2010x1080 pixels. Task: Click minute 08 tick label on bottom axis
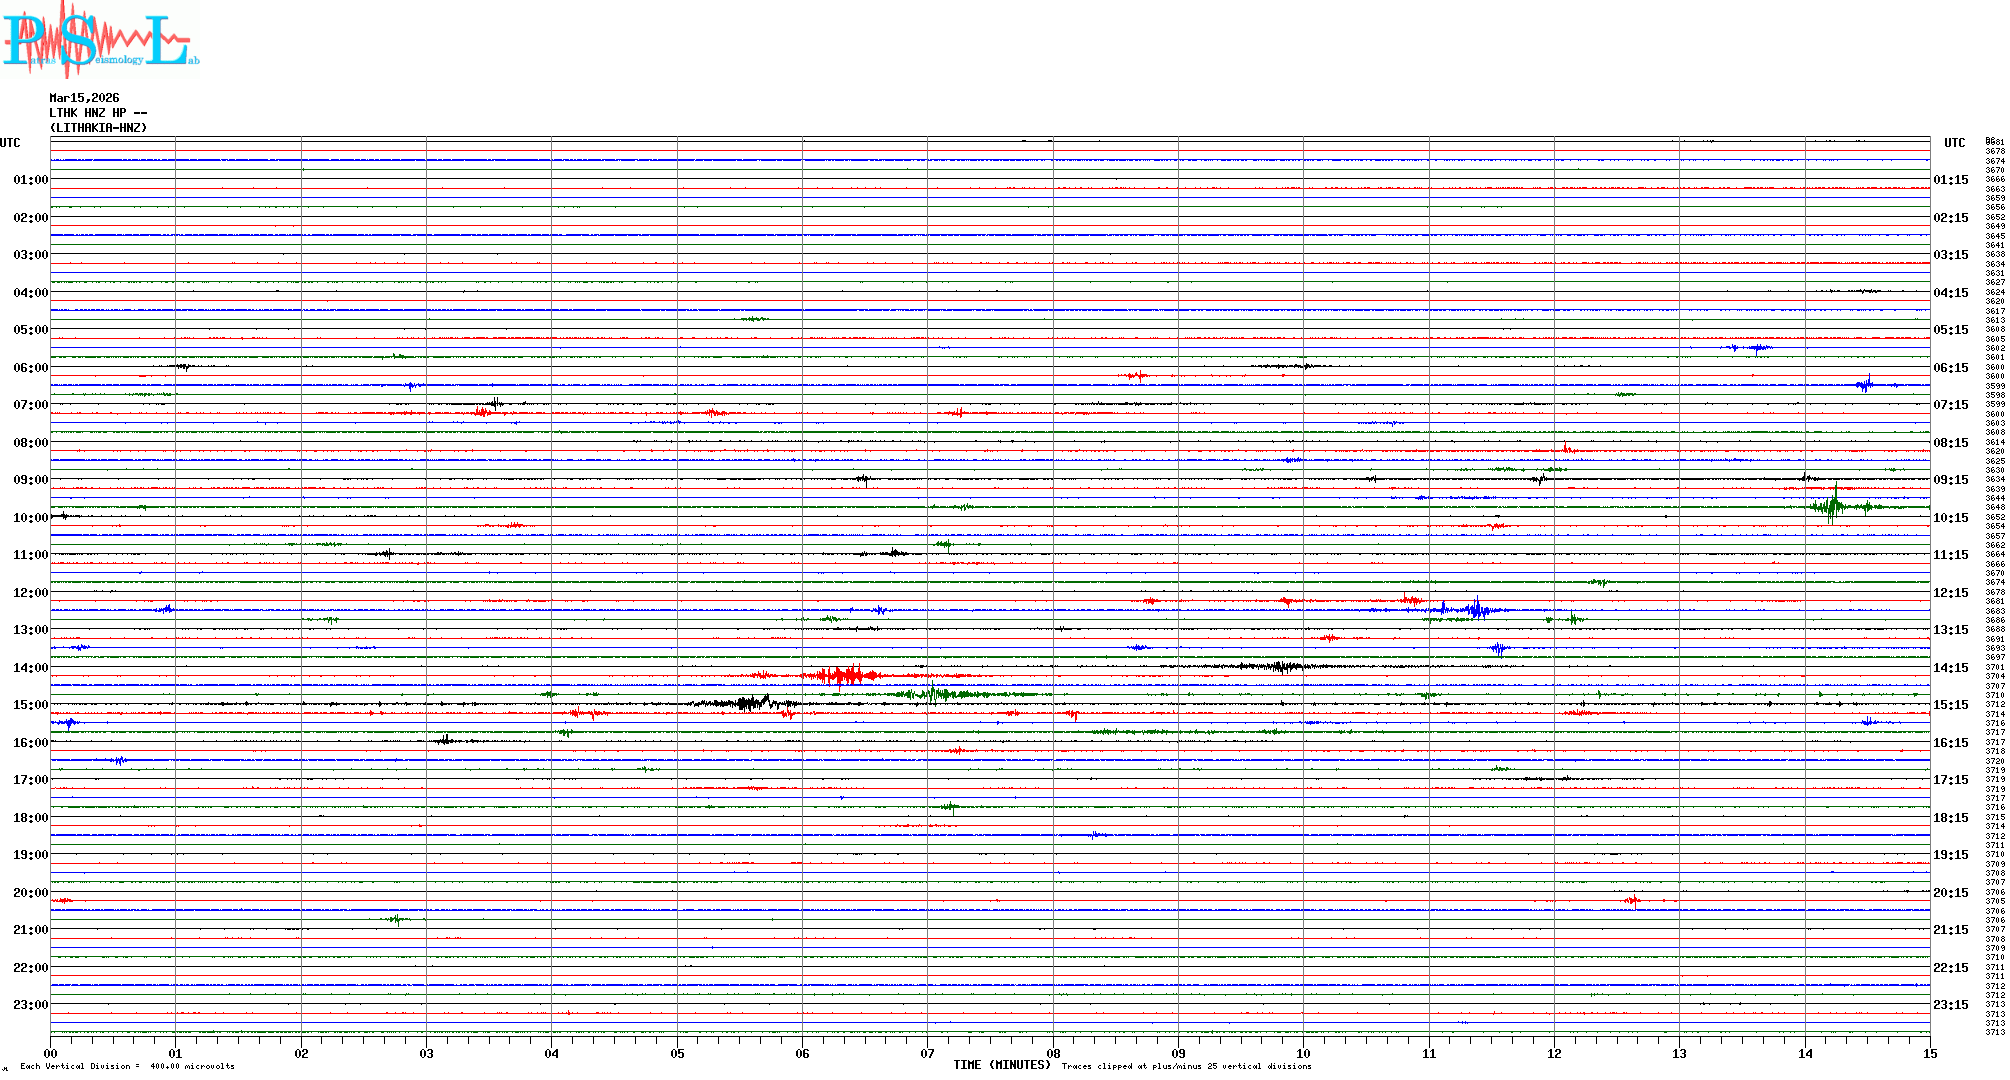pyautogui.click(x=1053, y=1053)
